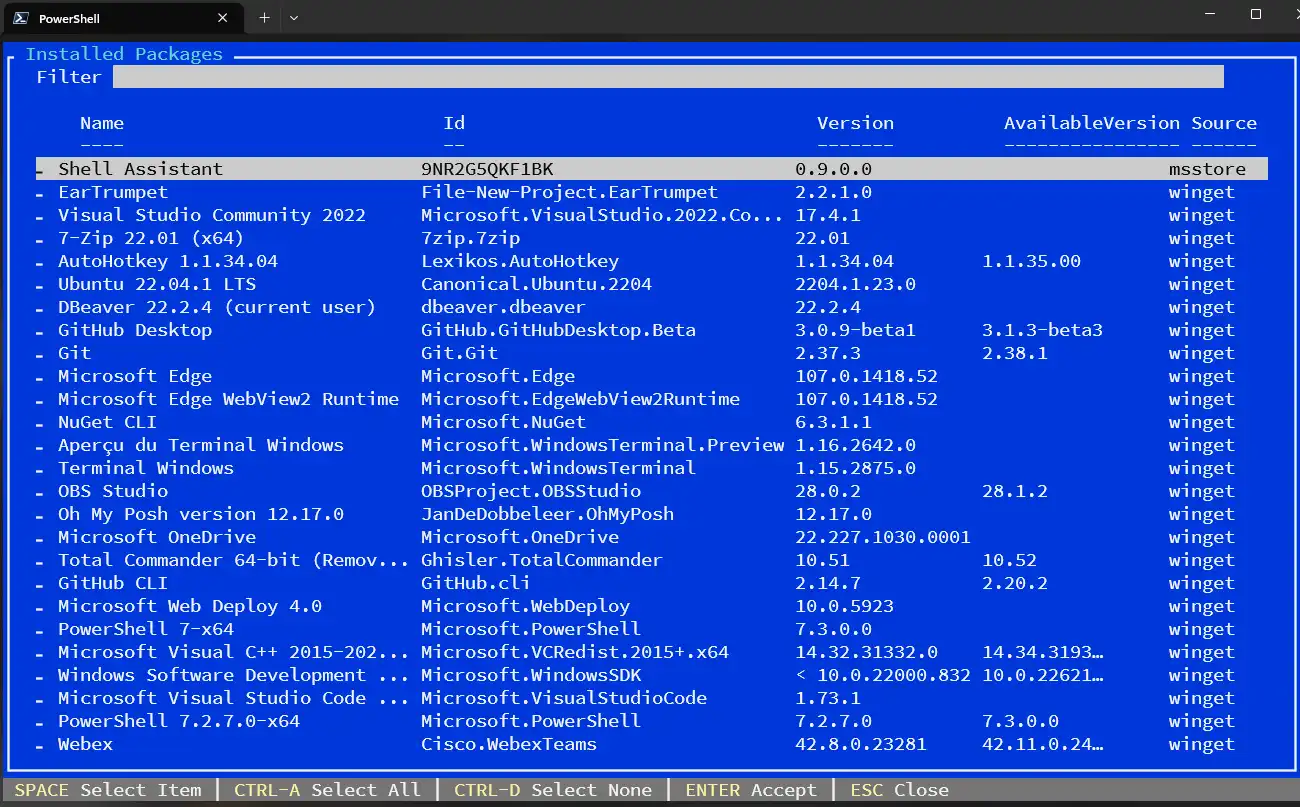The height and width of the screenshot is (807, 1300).
Task: Open the new-tab profile dropdown
Action: 293,18
